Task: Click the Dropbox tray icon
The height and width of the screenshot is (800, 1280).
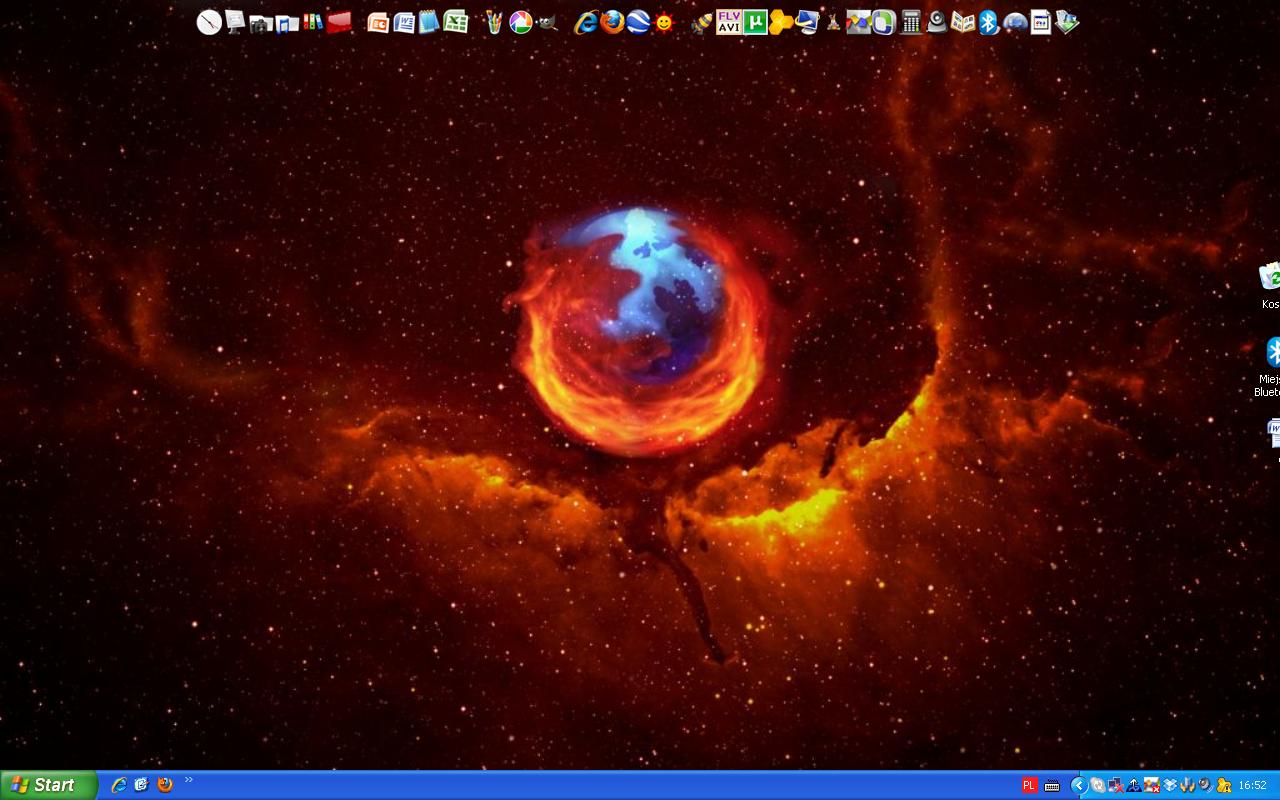Action: point(1170,785)
